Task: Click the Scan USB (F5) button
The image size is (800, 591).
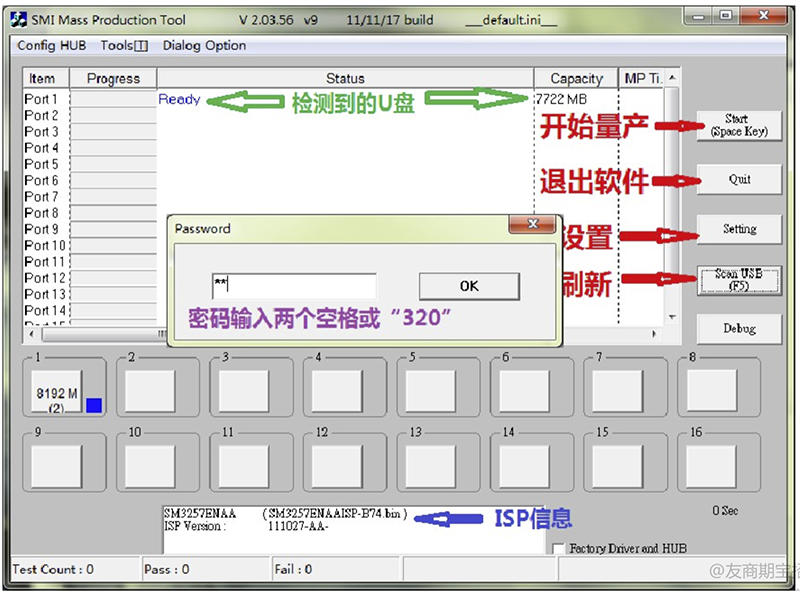Action: pyautogui.click(x=739, y=280)
